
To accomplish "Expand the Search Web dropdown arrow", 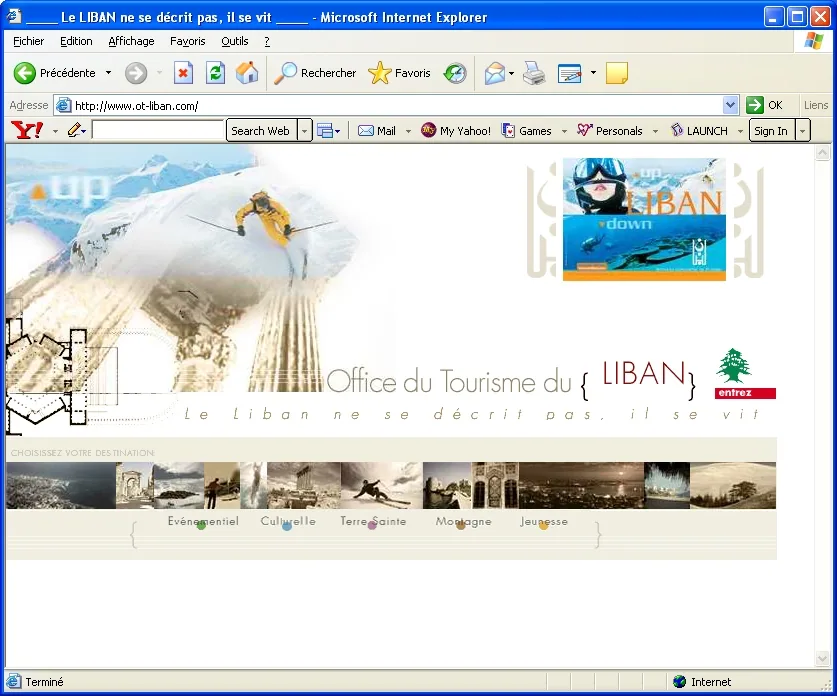I will click(x=304, y=131).
